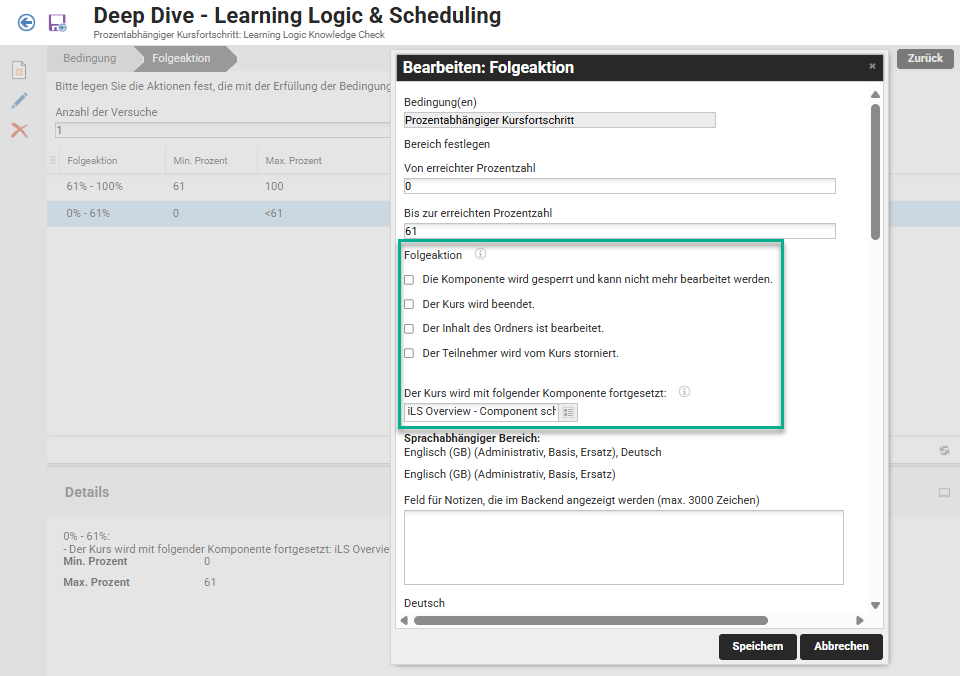Image resolution: width=960 pixels, height=676 pixels.
Task: Click the save disk icon
Action: tap(57, 22)
